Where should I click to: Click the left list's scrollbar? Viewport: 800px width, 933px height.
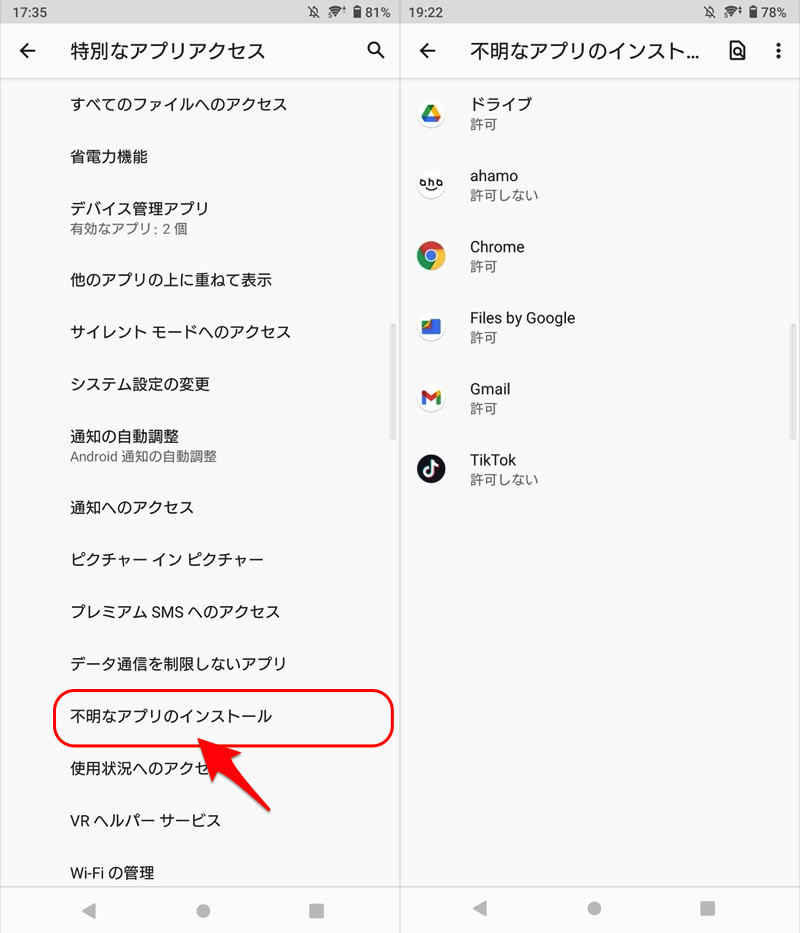pos(393,381)
